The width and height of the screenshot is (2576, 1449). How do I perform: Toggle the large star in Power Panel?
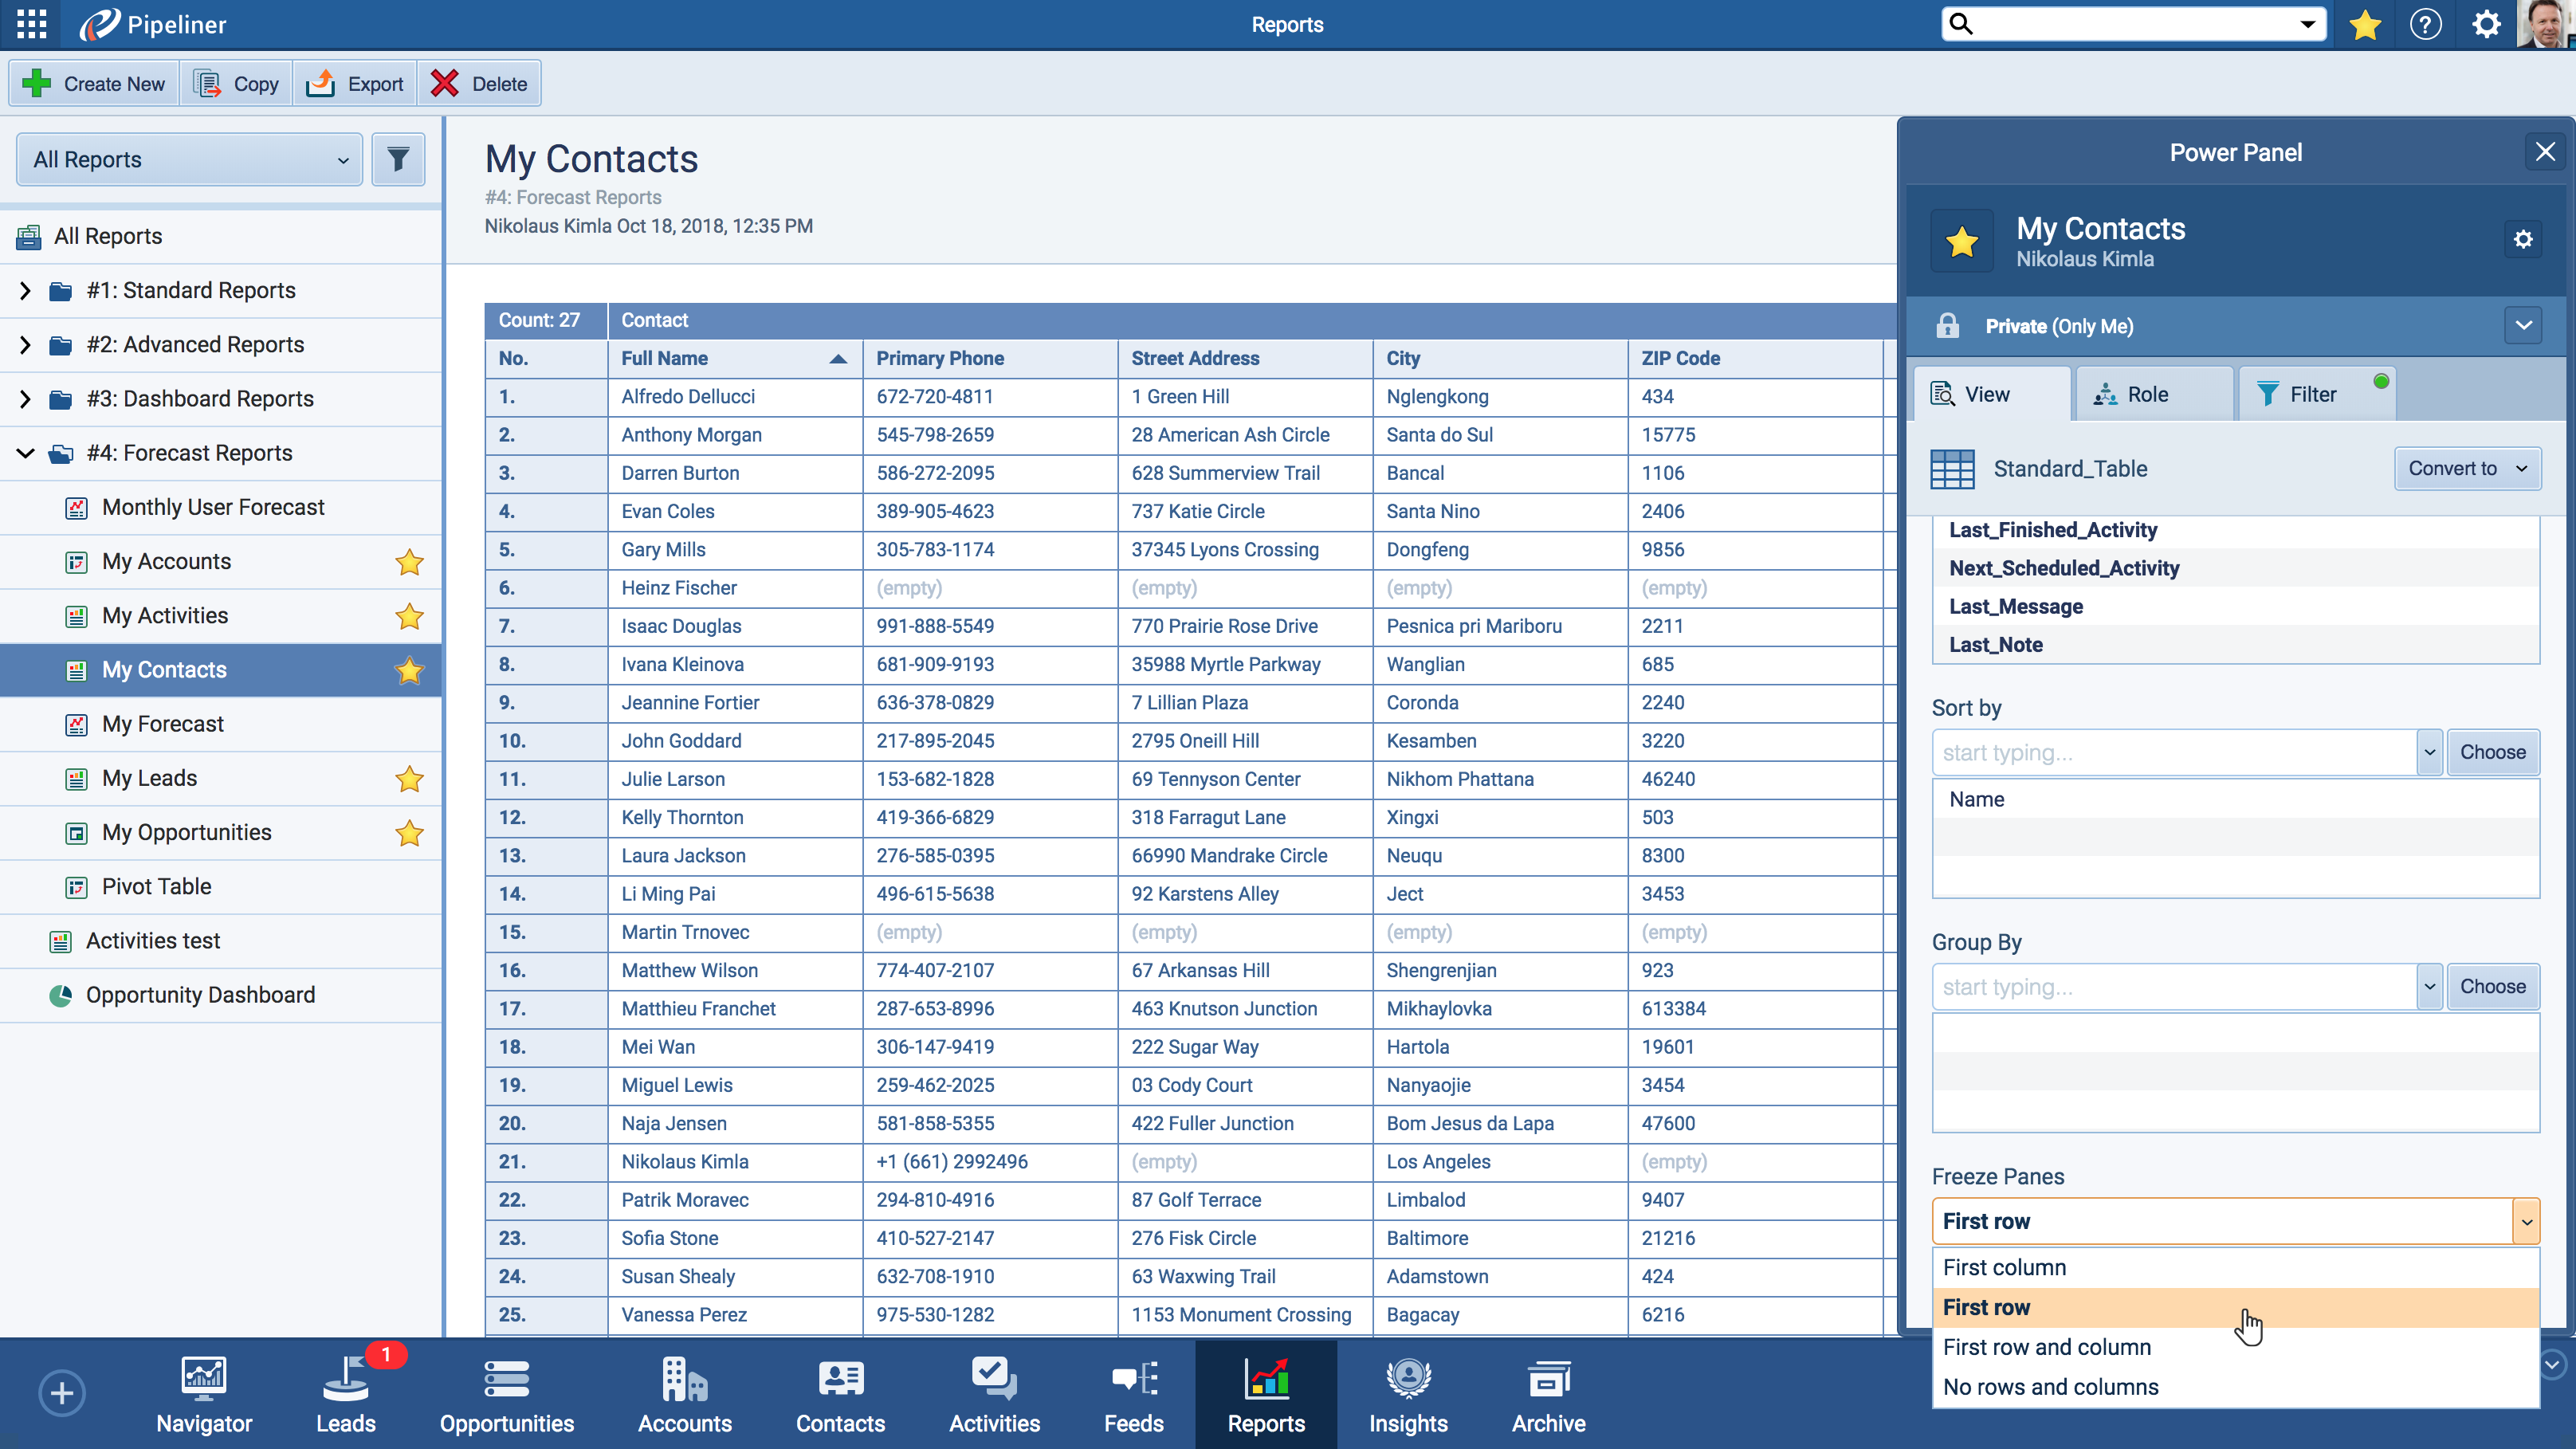tap(1962, 241)
